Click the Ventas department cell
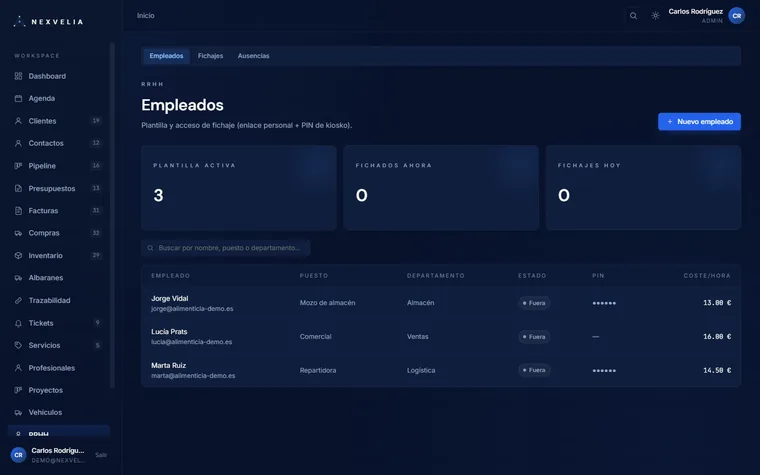The height and width of the screenshot is (475, 760). (x=417, y=336)
